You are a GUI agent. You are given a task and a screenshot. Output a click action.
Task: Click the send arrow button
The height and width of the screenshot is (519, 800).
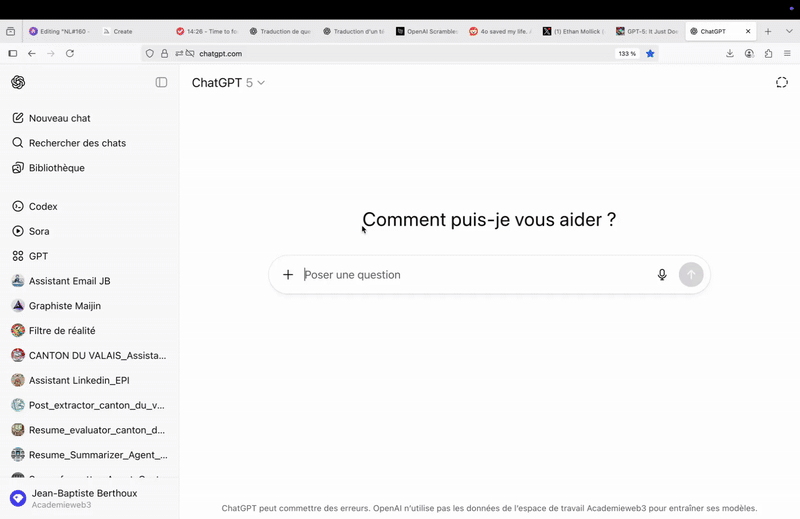691,275
